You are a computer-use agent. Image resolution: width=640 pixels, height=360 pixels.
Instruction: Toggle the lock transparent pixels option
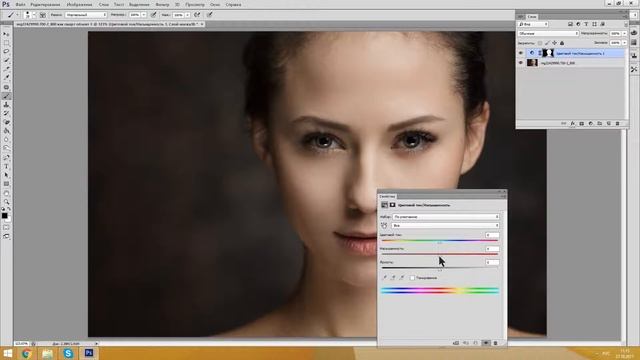click(x=540, y=43)
